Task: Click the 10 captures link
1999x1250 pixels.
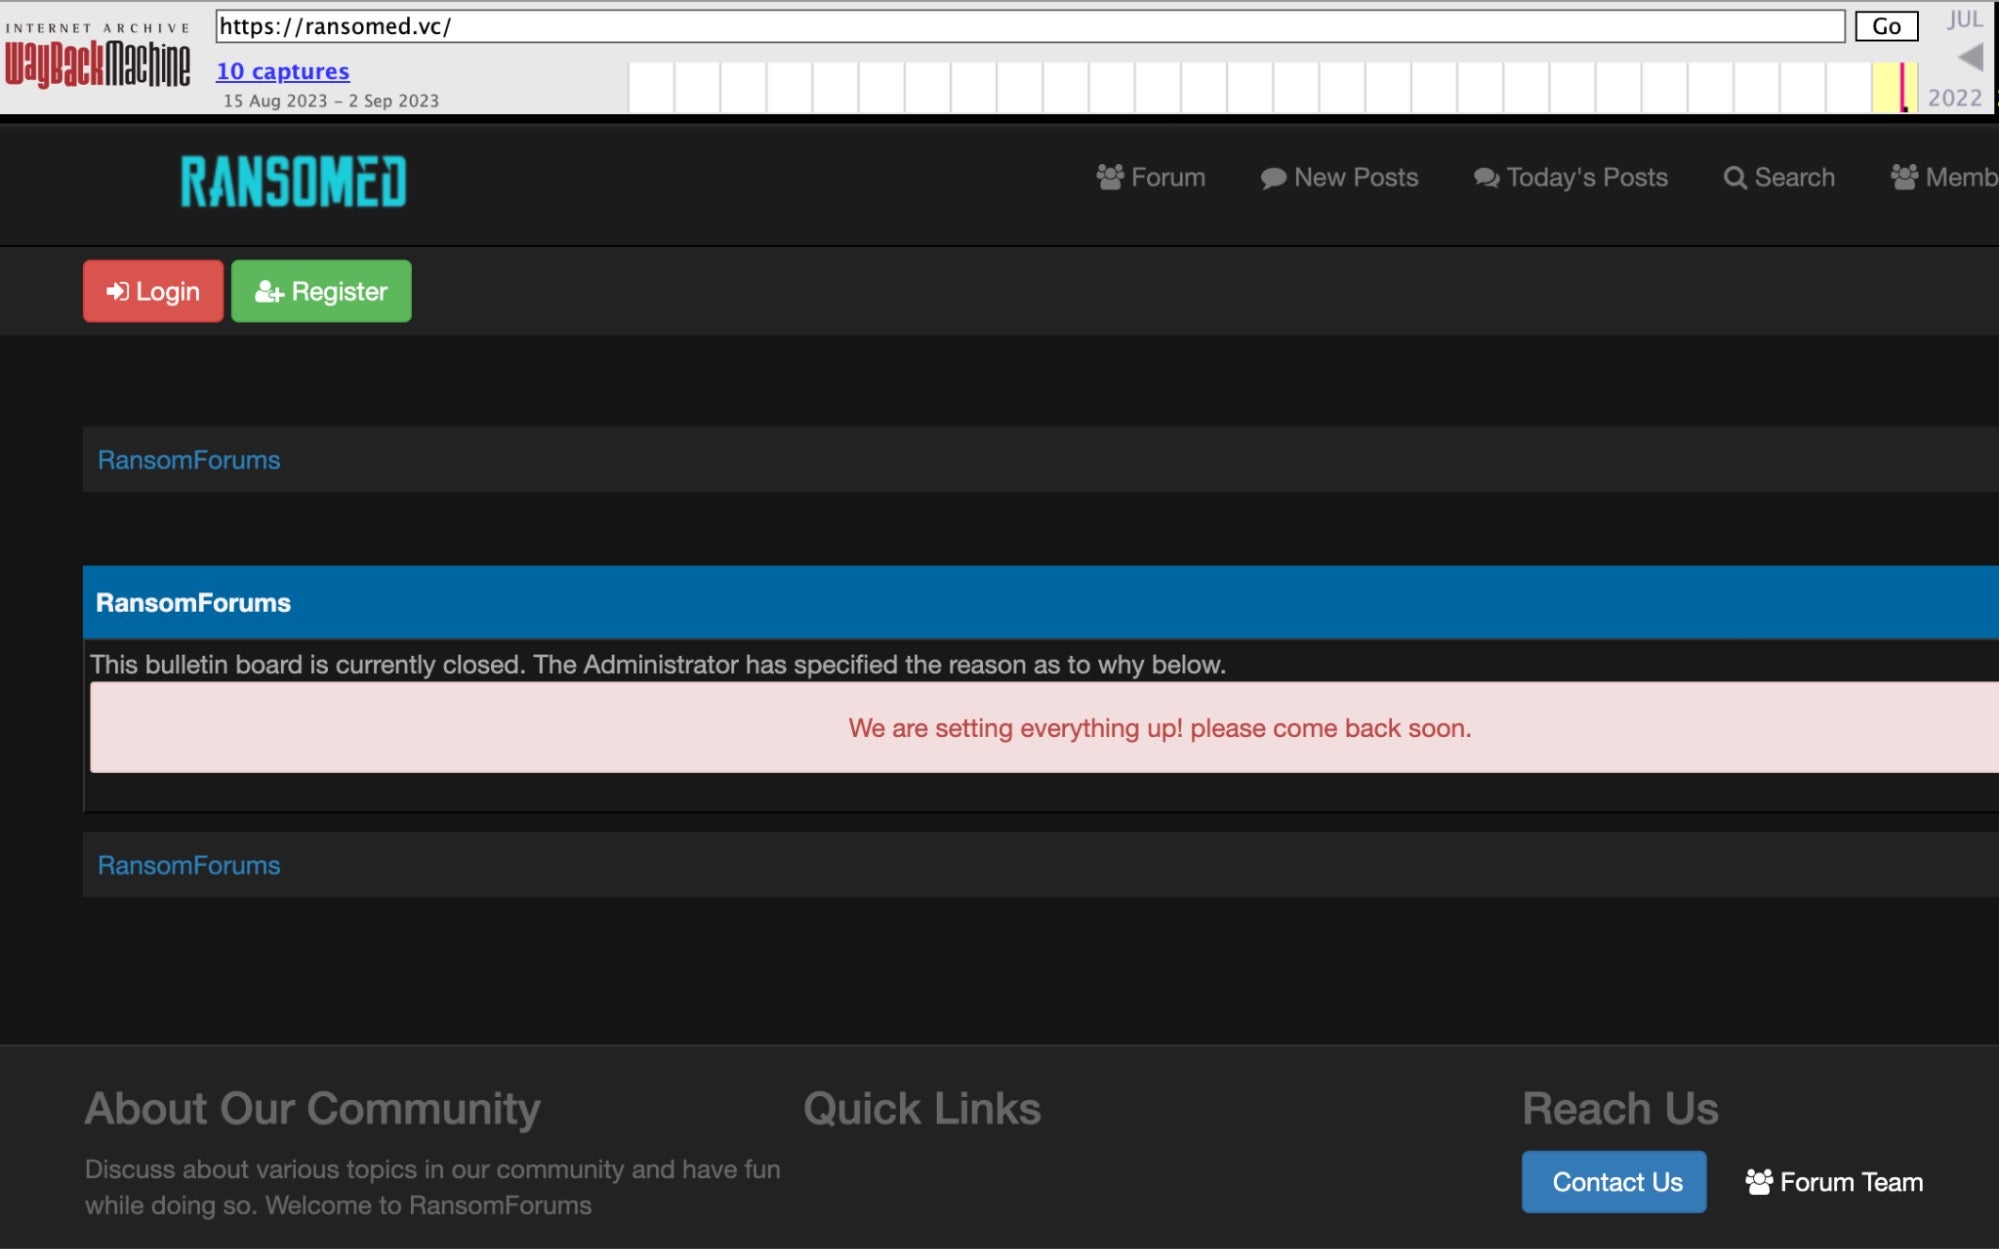Action: click(x=282, y=68)
